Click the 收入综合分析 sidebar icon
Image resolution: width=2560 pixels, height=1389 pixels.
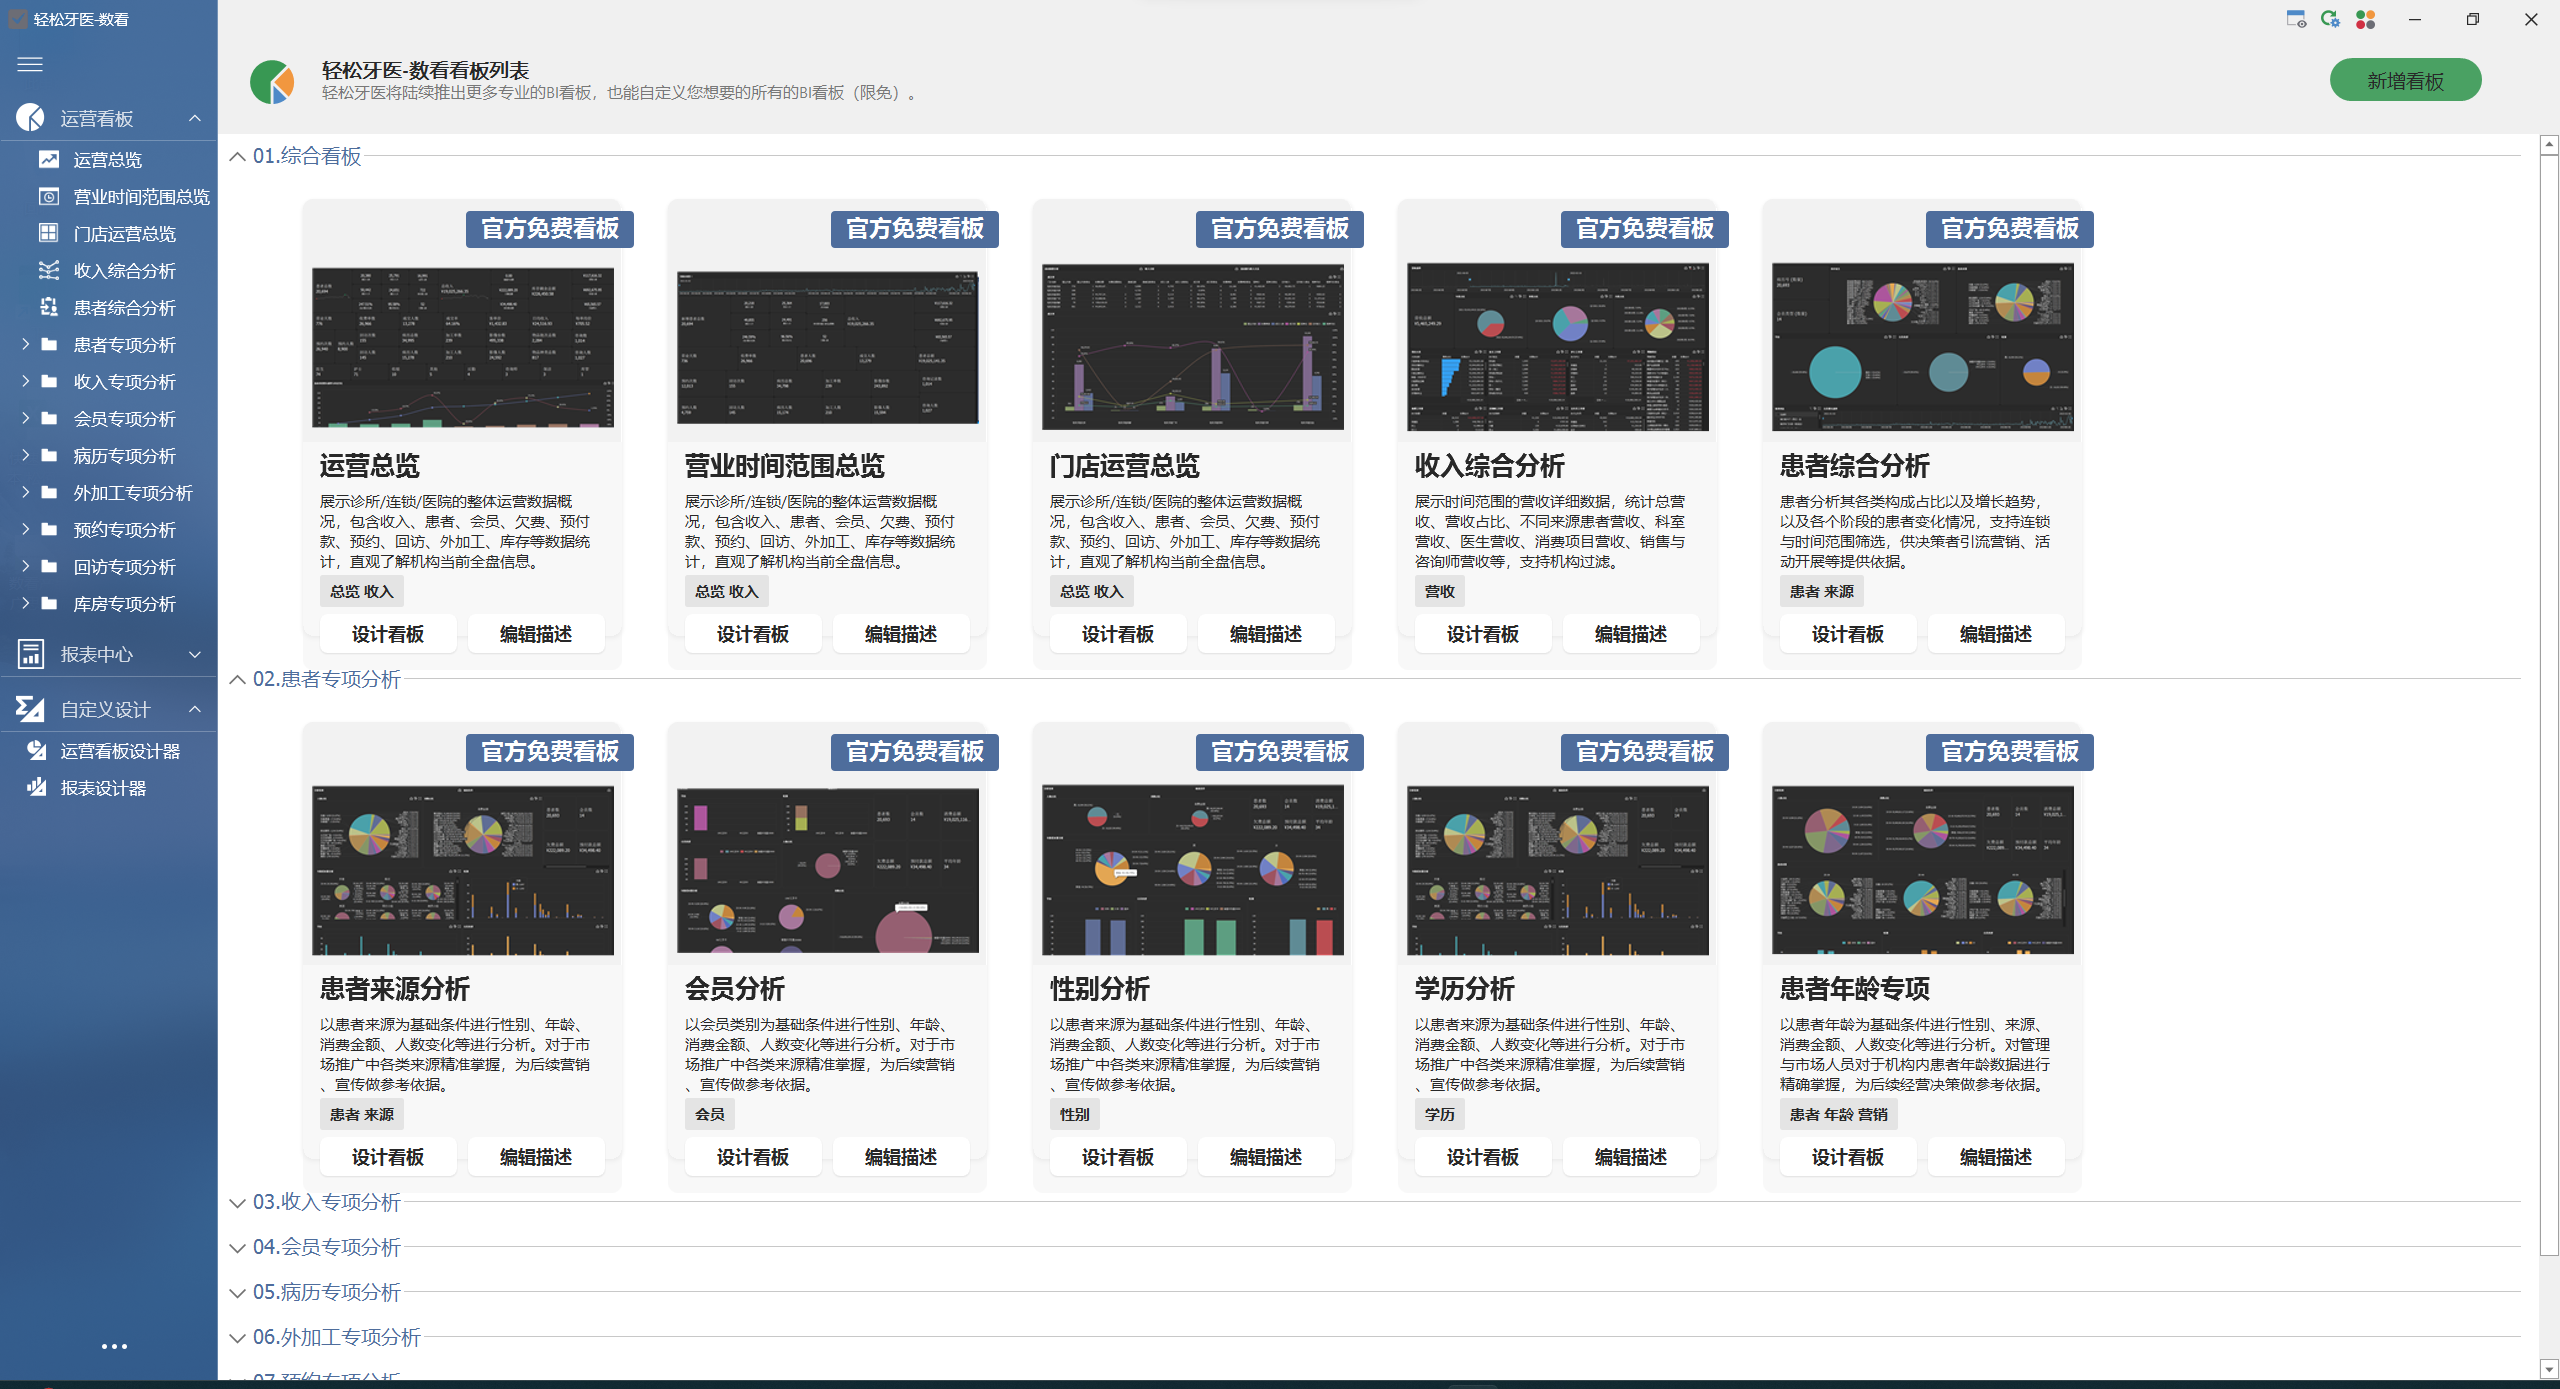(49, 270)
